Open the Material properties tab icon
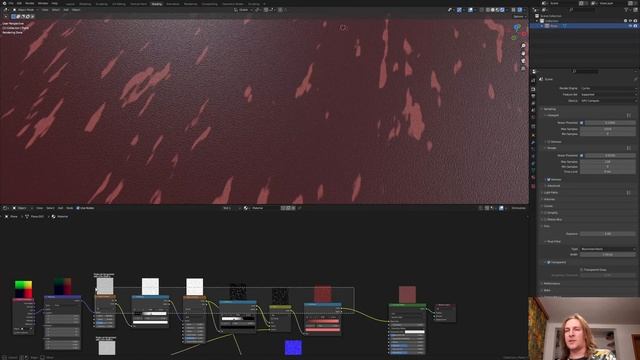640x360 pixels. point(533,178)
